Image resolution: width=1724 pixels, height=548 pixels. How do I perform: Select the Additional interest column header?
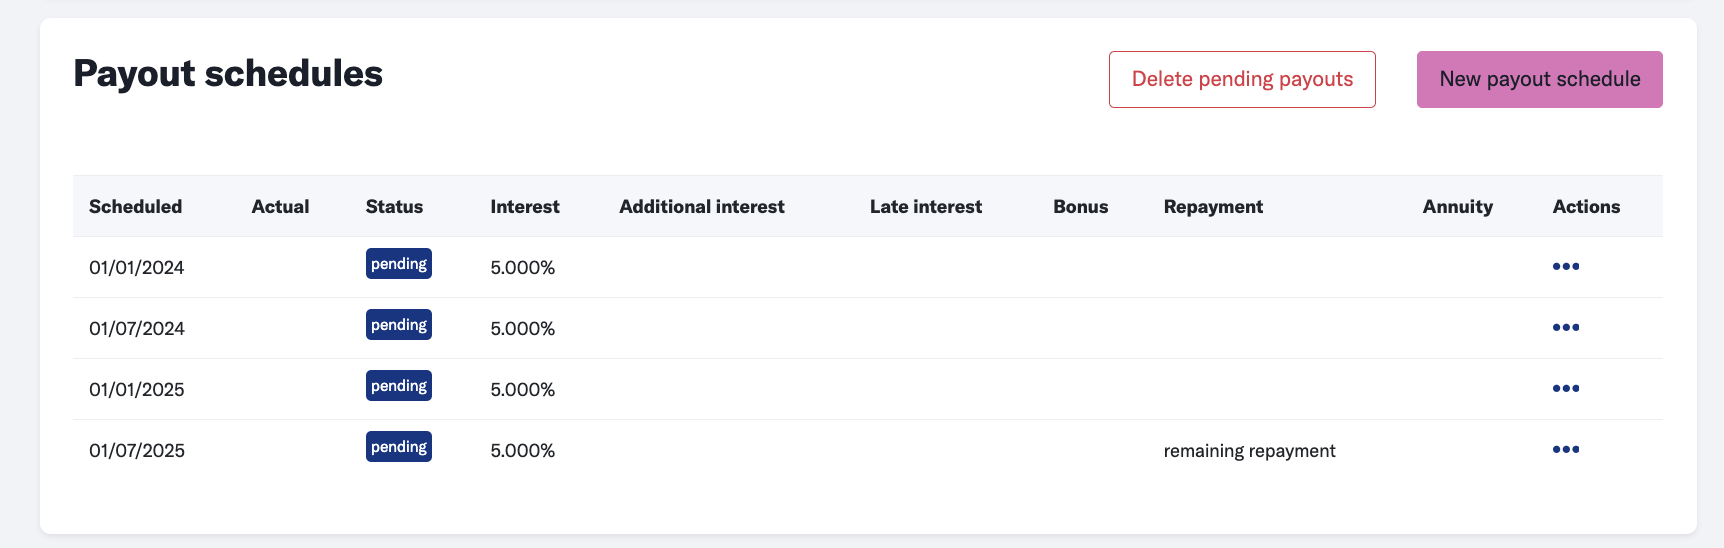702,207
